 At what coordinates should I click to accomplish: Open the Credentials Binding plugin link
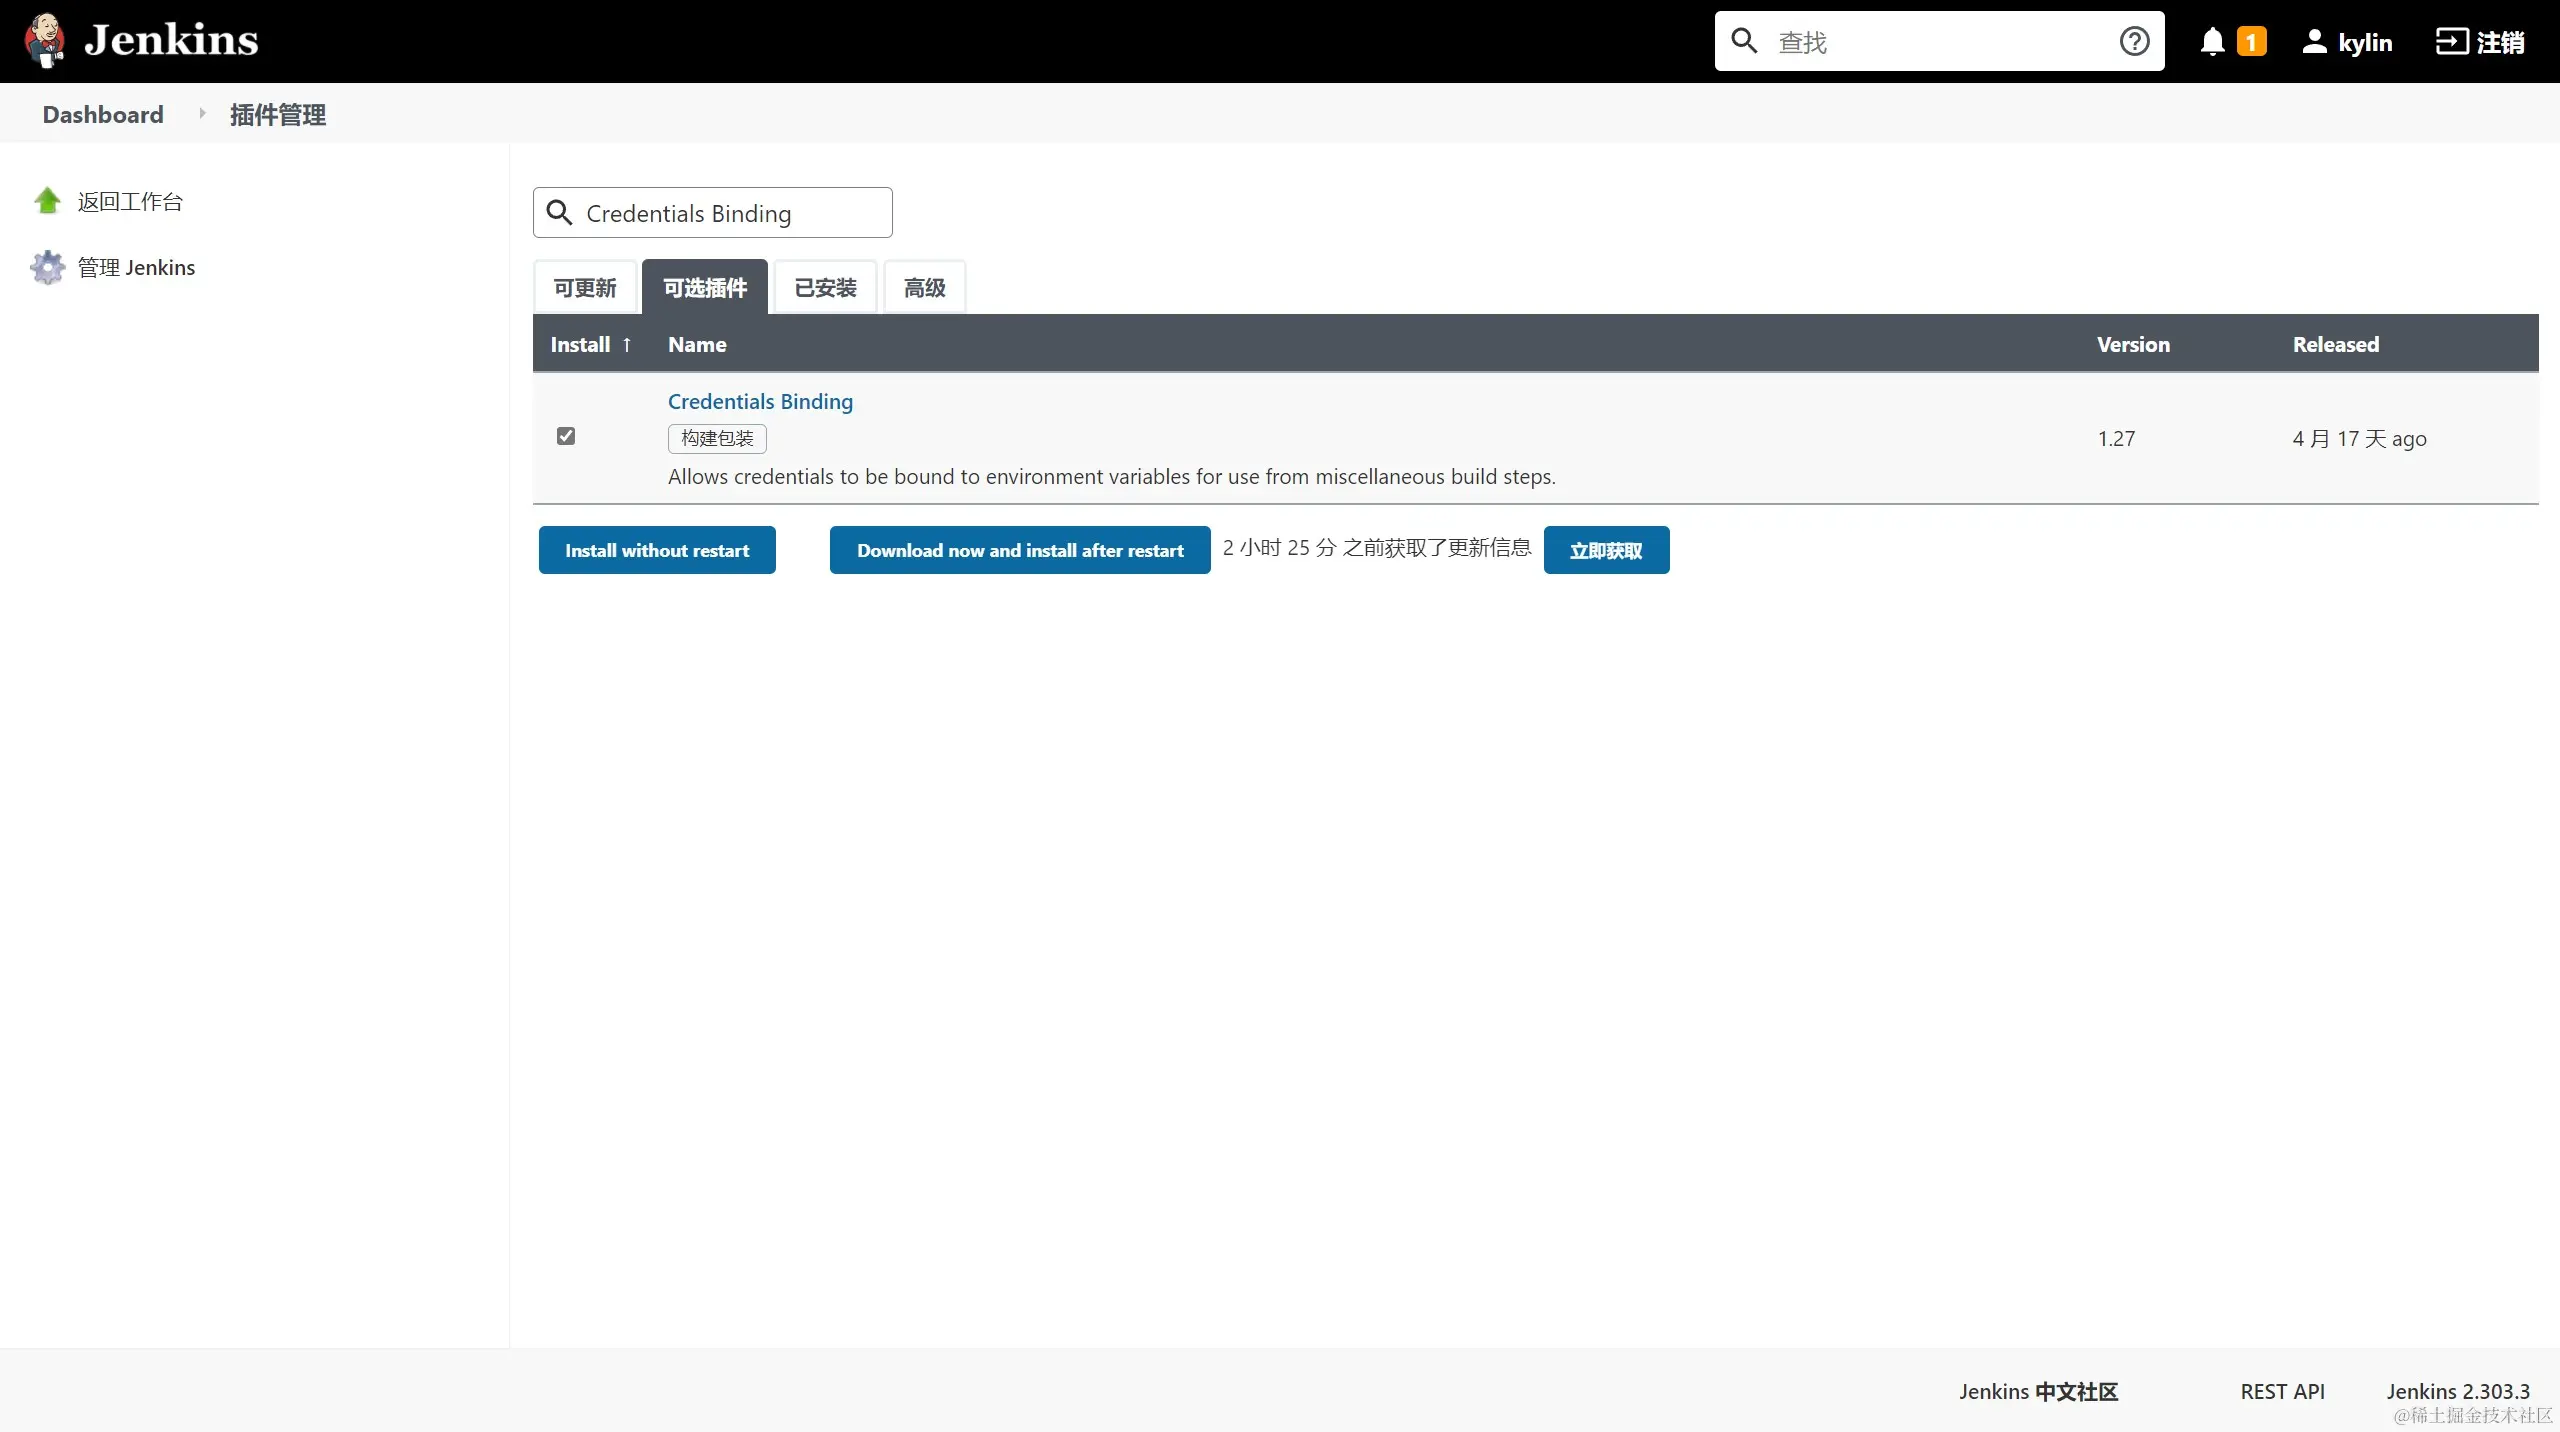point(760,401)
